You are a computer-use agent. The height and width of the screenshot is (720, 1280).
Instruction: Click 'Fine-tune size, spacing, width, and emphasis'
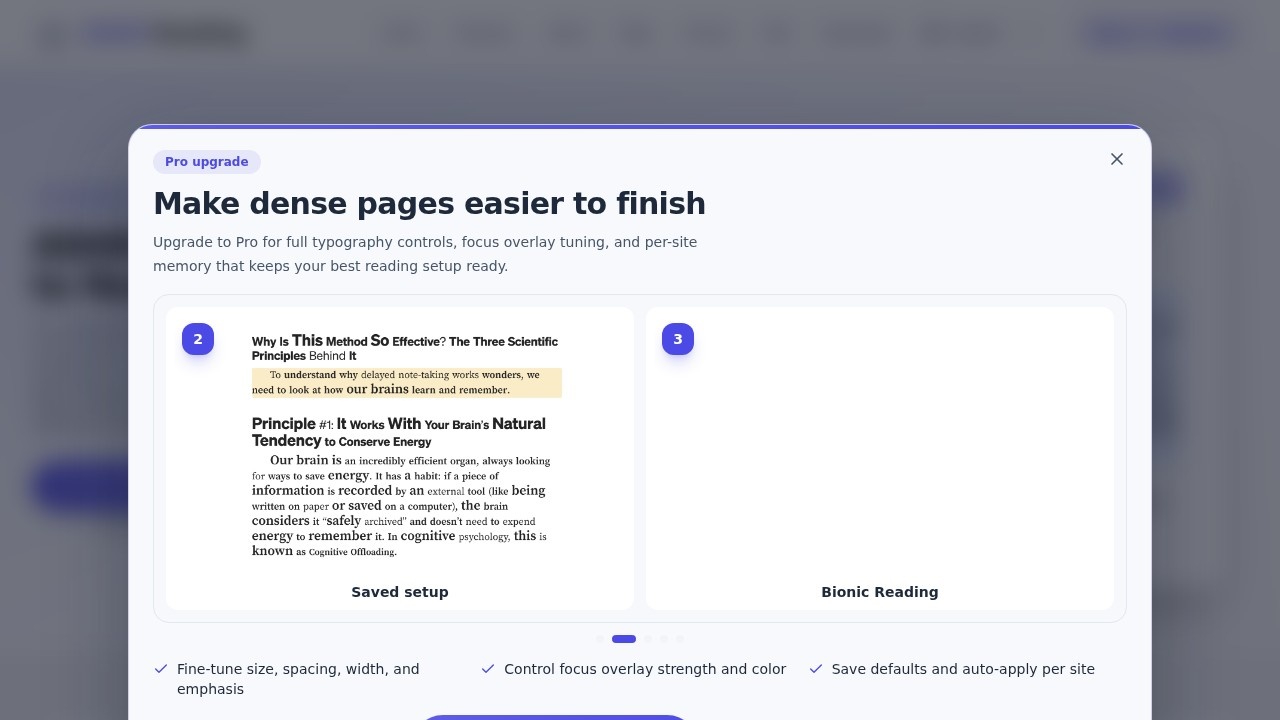click(298, 679)
